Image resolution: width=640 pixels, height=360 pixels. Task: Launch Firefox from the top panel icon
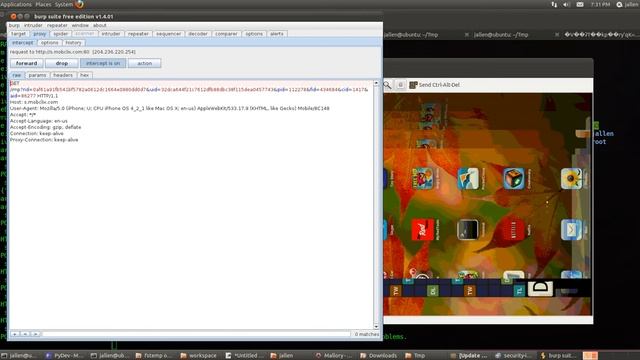[x=79, y=4]
